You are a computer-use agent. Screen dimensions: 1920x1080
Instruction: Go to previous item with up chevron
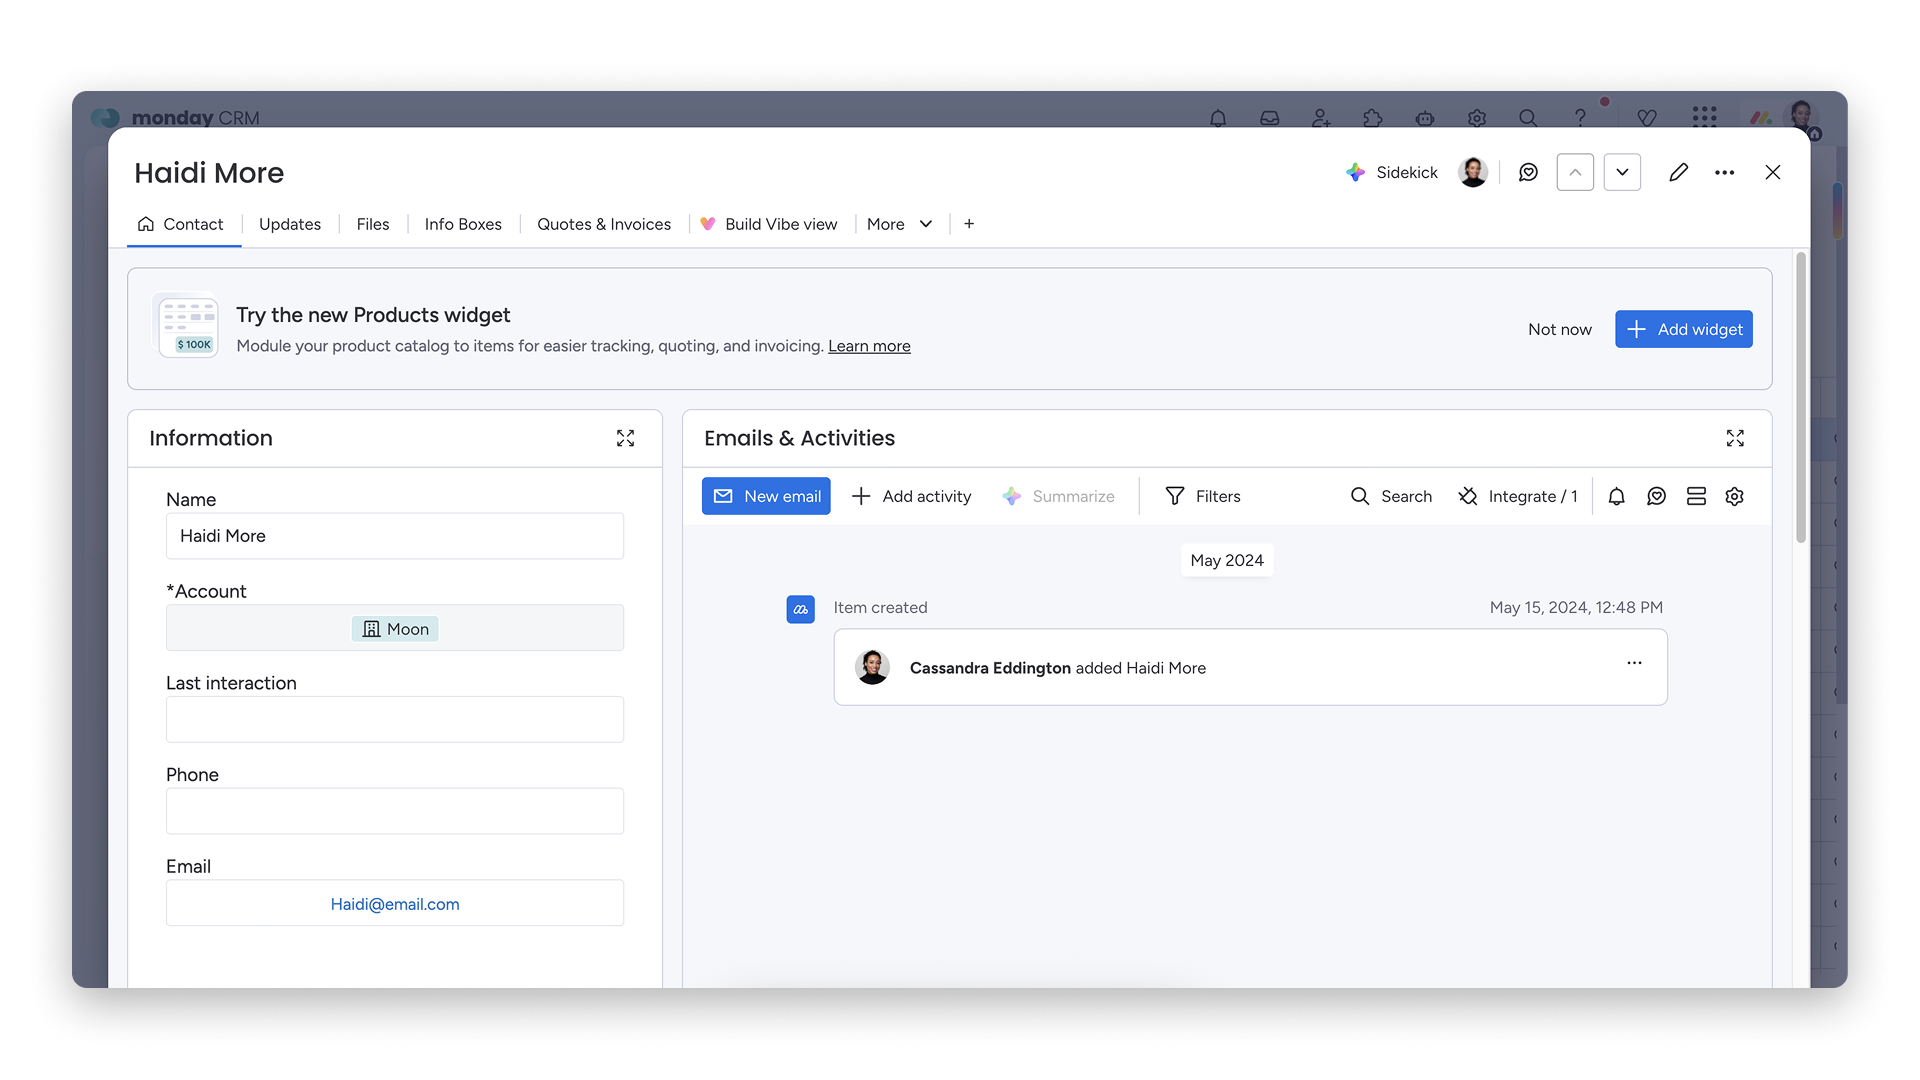pyautogui.click(x=1575, y=172)
